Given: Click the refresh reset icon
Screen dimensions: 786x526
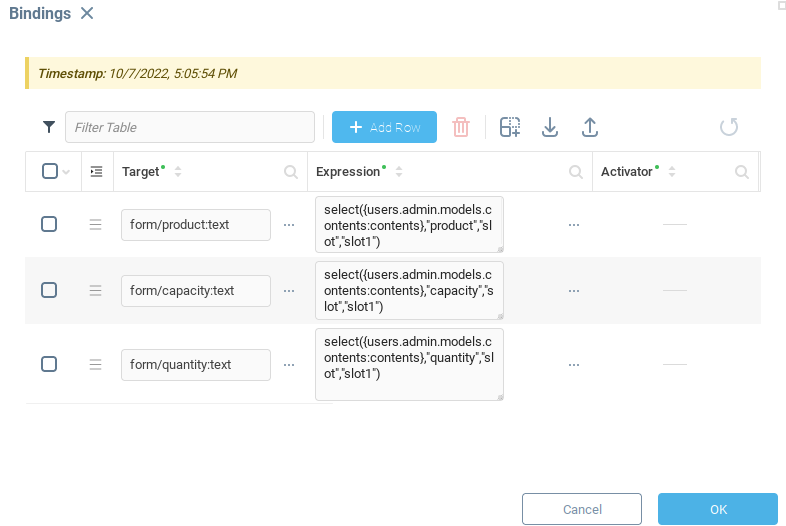Looking at the screenshot, I should coord(729,127).
